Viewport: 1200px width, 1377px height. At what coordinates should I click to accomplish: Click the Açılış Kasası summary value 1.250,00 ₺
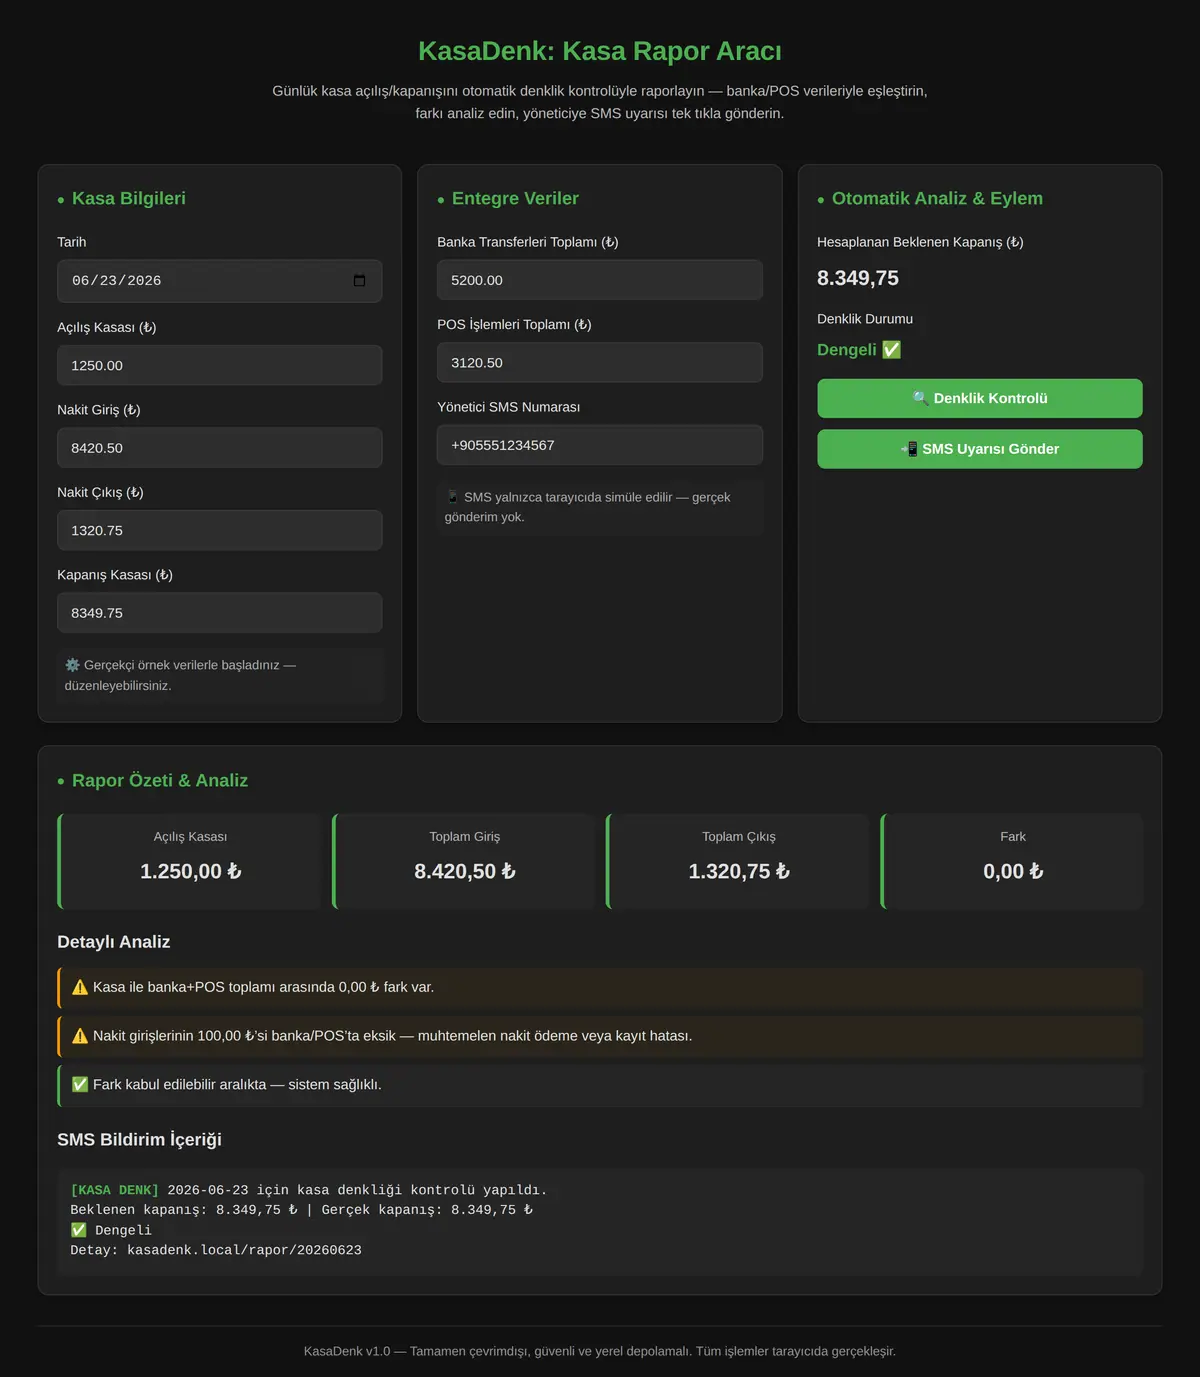coord(191,872)
